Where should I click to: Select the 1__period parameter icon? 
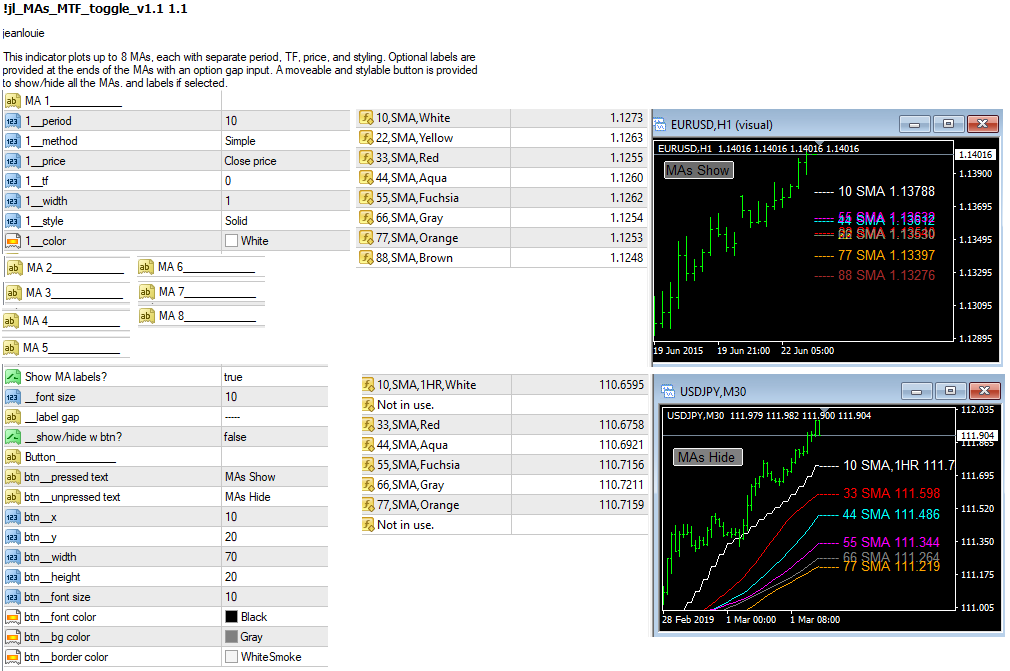[x=12, y=121]
